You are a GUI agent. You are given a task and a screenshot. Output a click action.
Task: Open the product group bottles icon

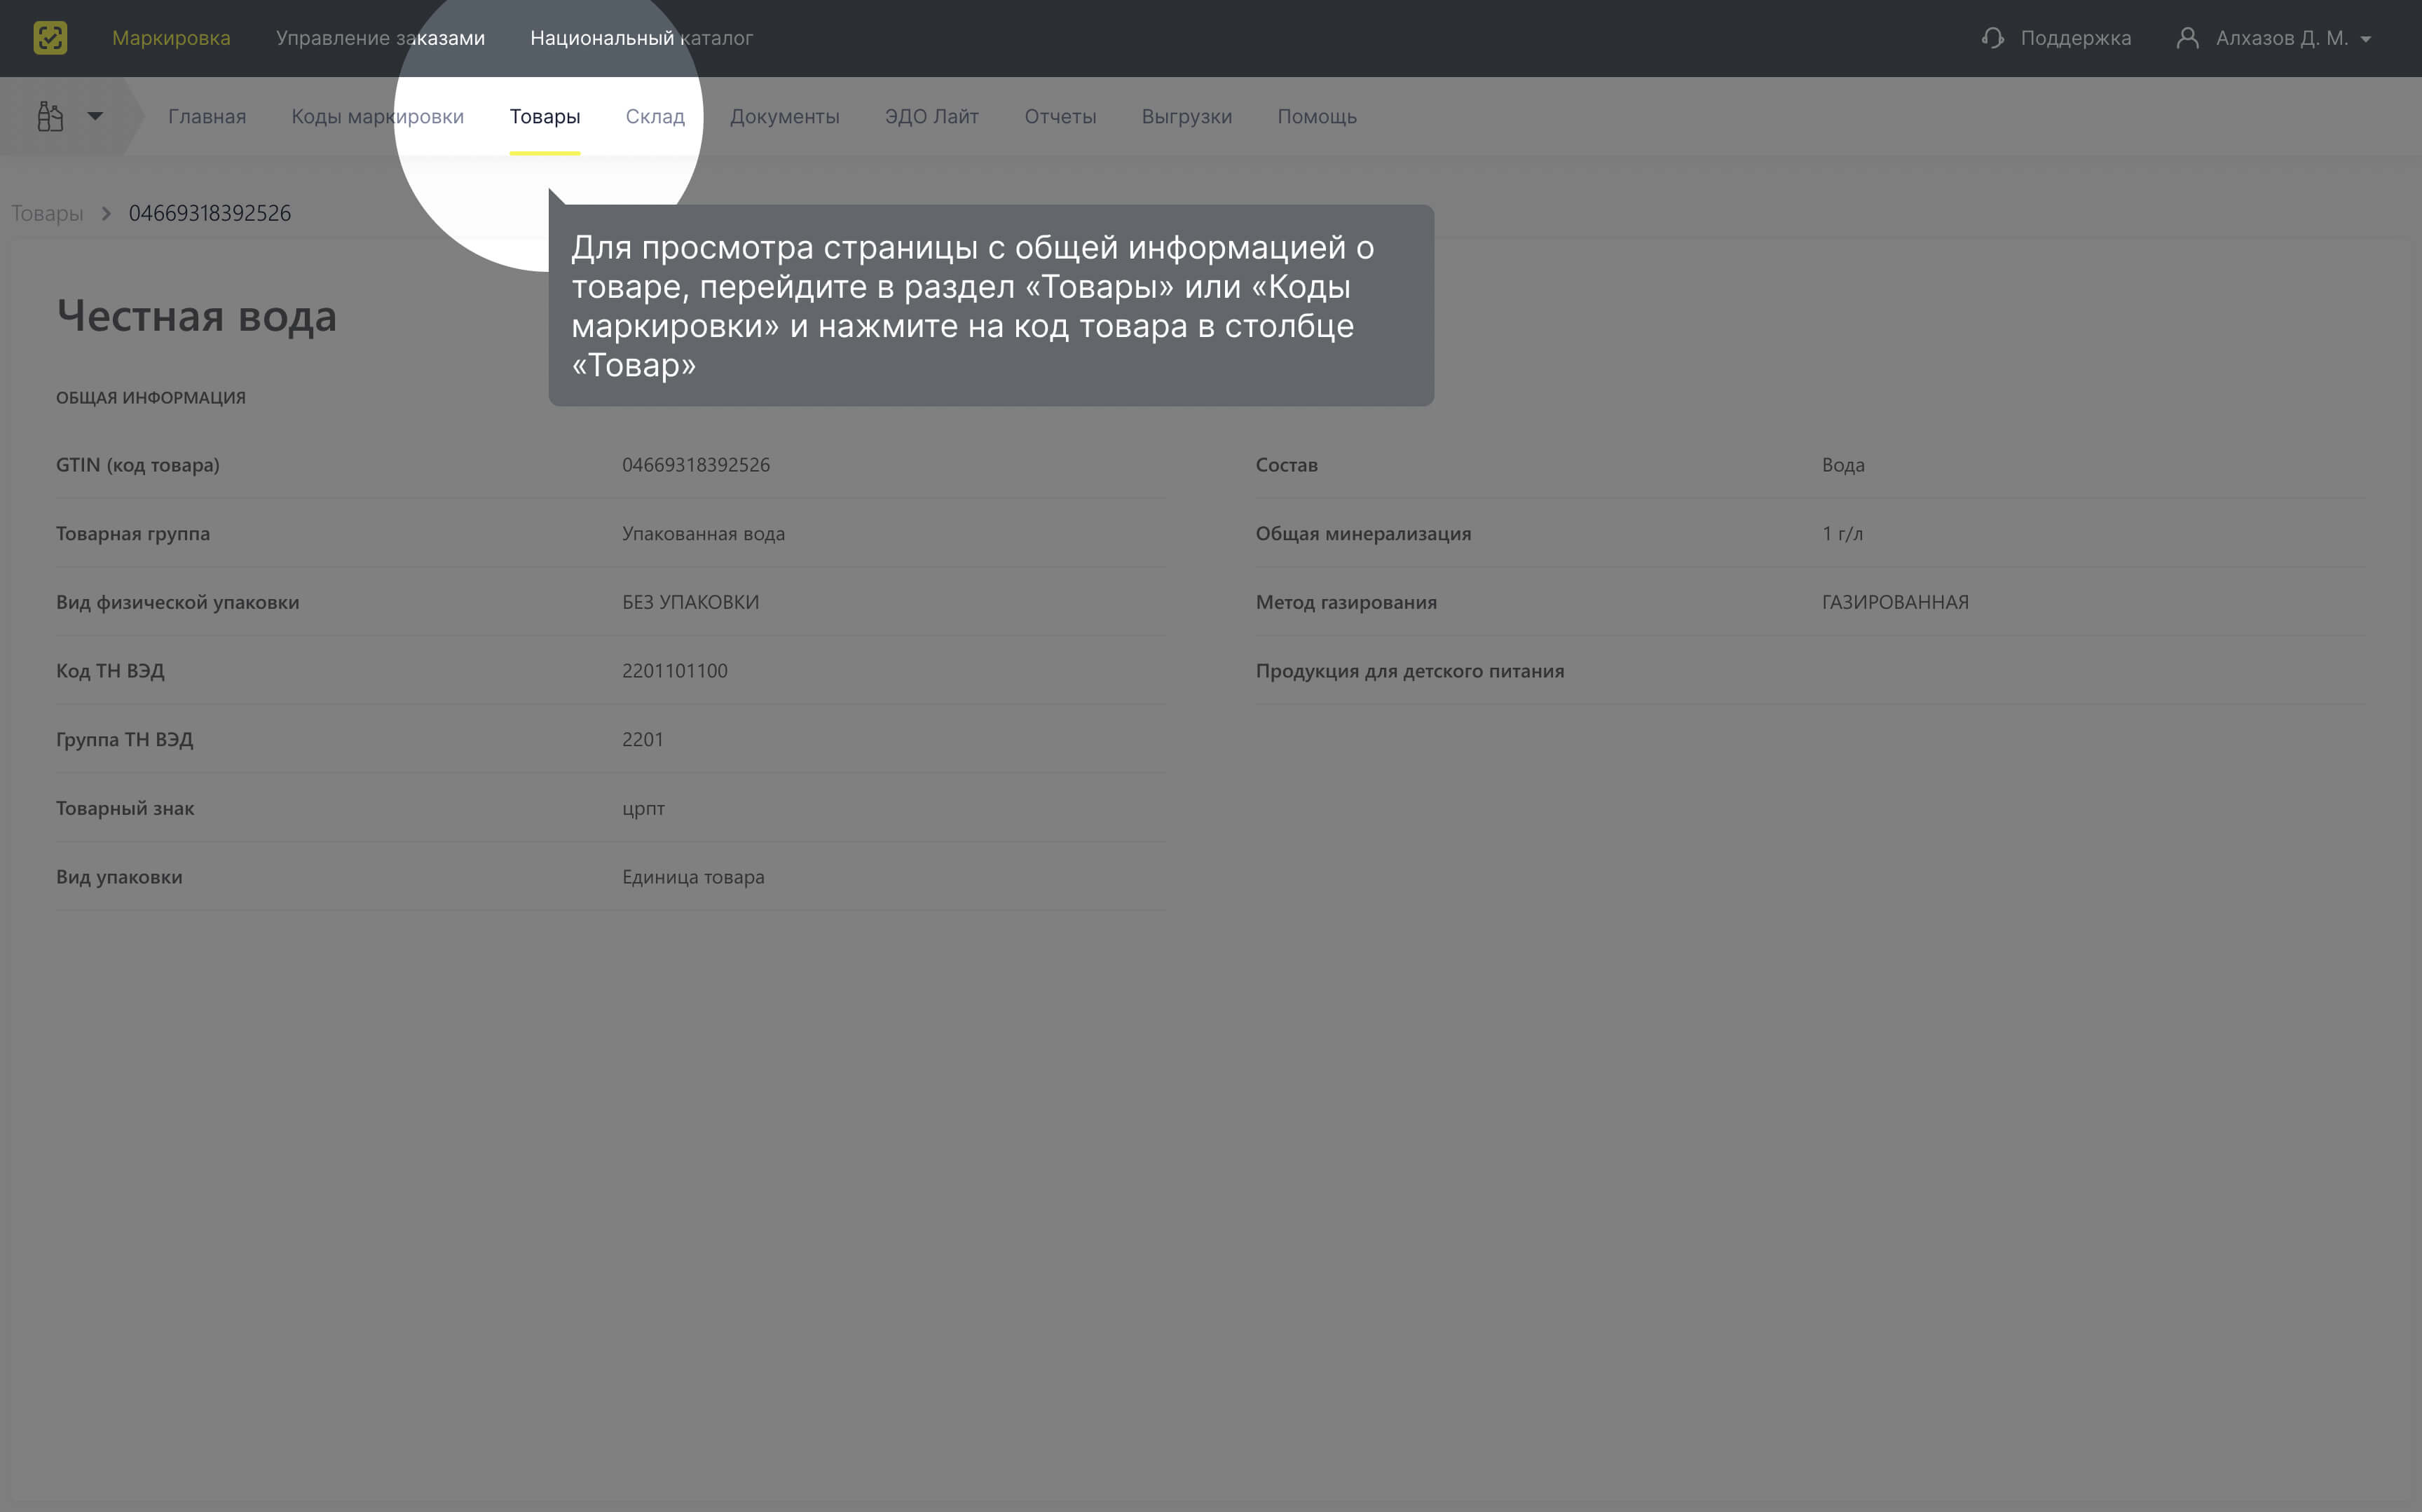[50, 116]
